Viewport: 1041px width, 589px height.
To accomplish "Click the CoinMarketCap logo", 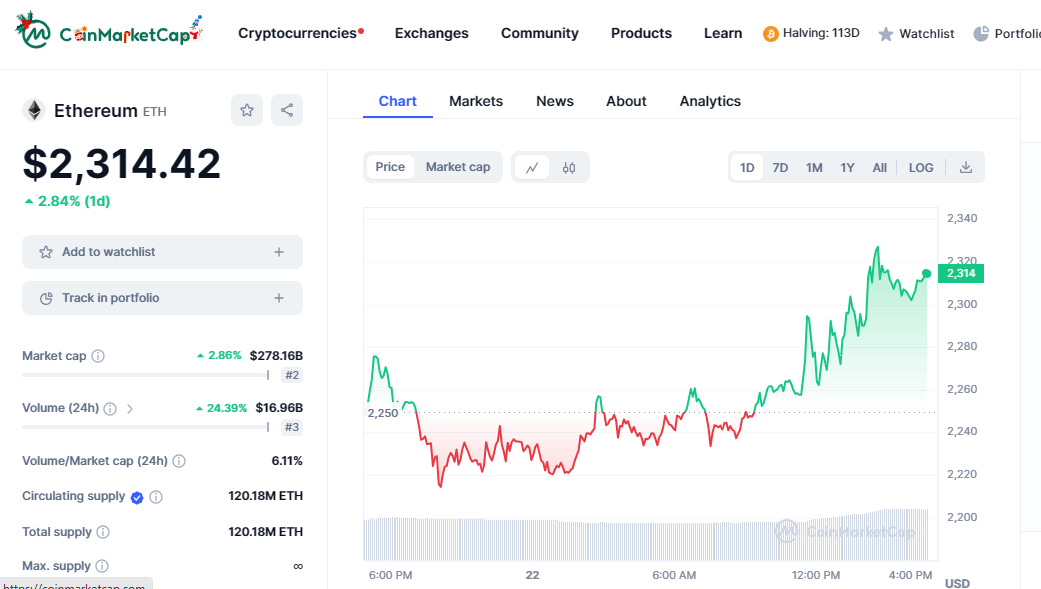I will (x=109, y=31).
